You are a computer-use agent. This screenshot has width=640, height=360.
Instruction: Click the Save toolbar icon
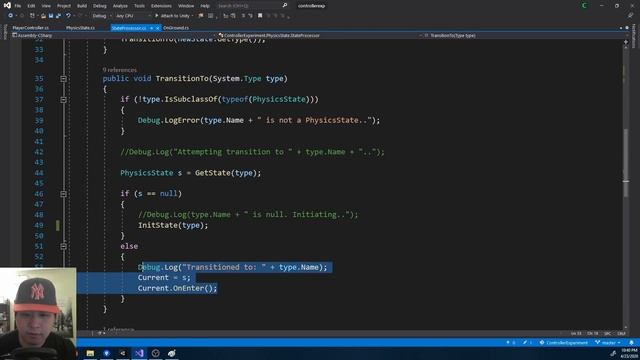[x=51, y=16]
